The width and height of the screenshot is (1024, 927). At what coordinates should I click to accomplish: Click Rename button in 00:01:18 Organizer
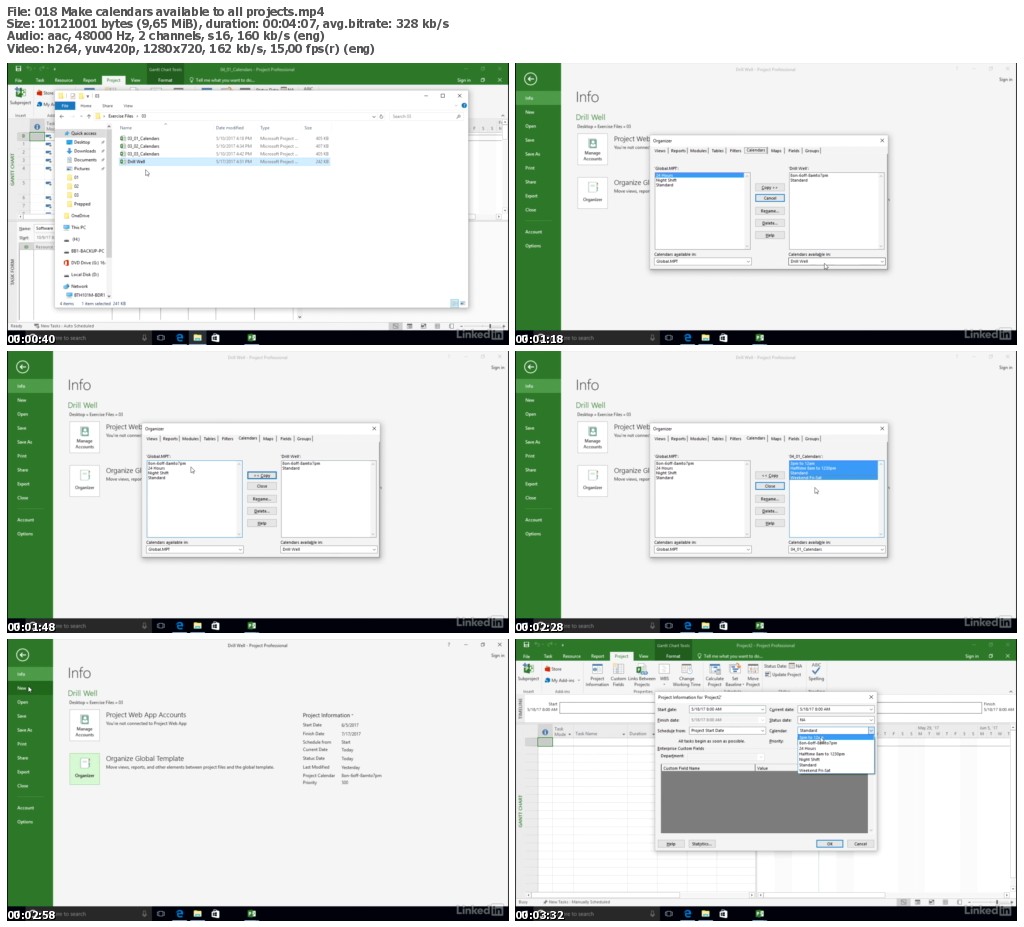tap(770, 211)
